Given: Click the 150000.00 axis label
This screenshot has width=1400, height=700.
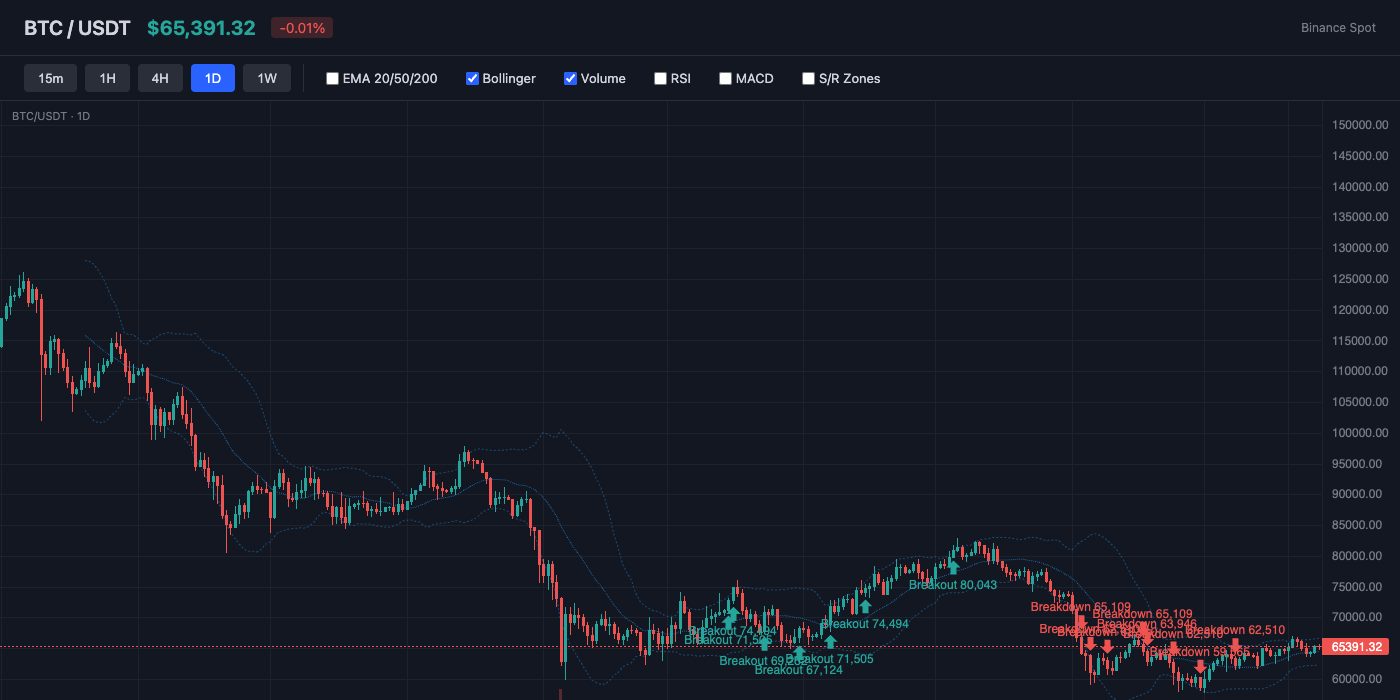Looking at the screenshot, I should point(1360,125).
